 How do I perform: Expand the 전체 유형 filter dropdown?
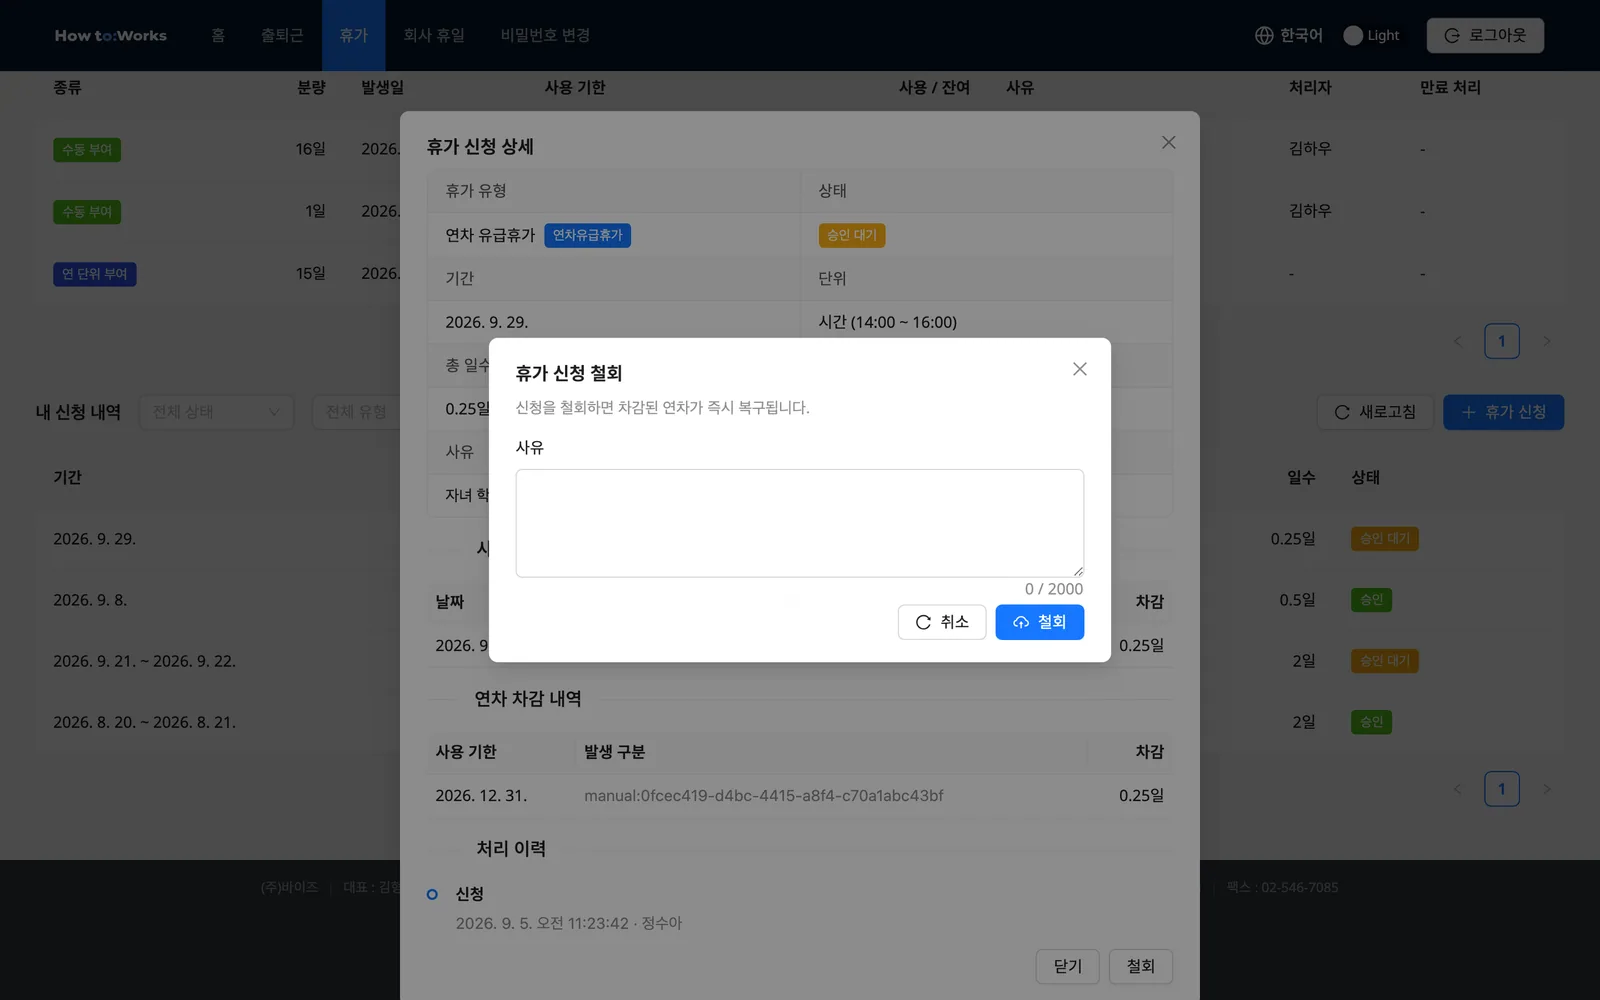356,412
